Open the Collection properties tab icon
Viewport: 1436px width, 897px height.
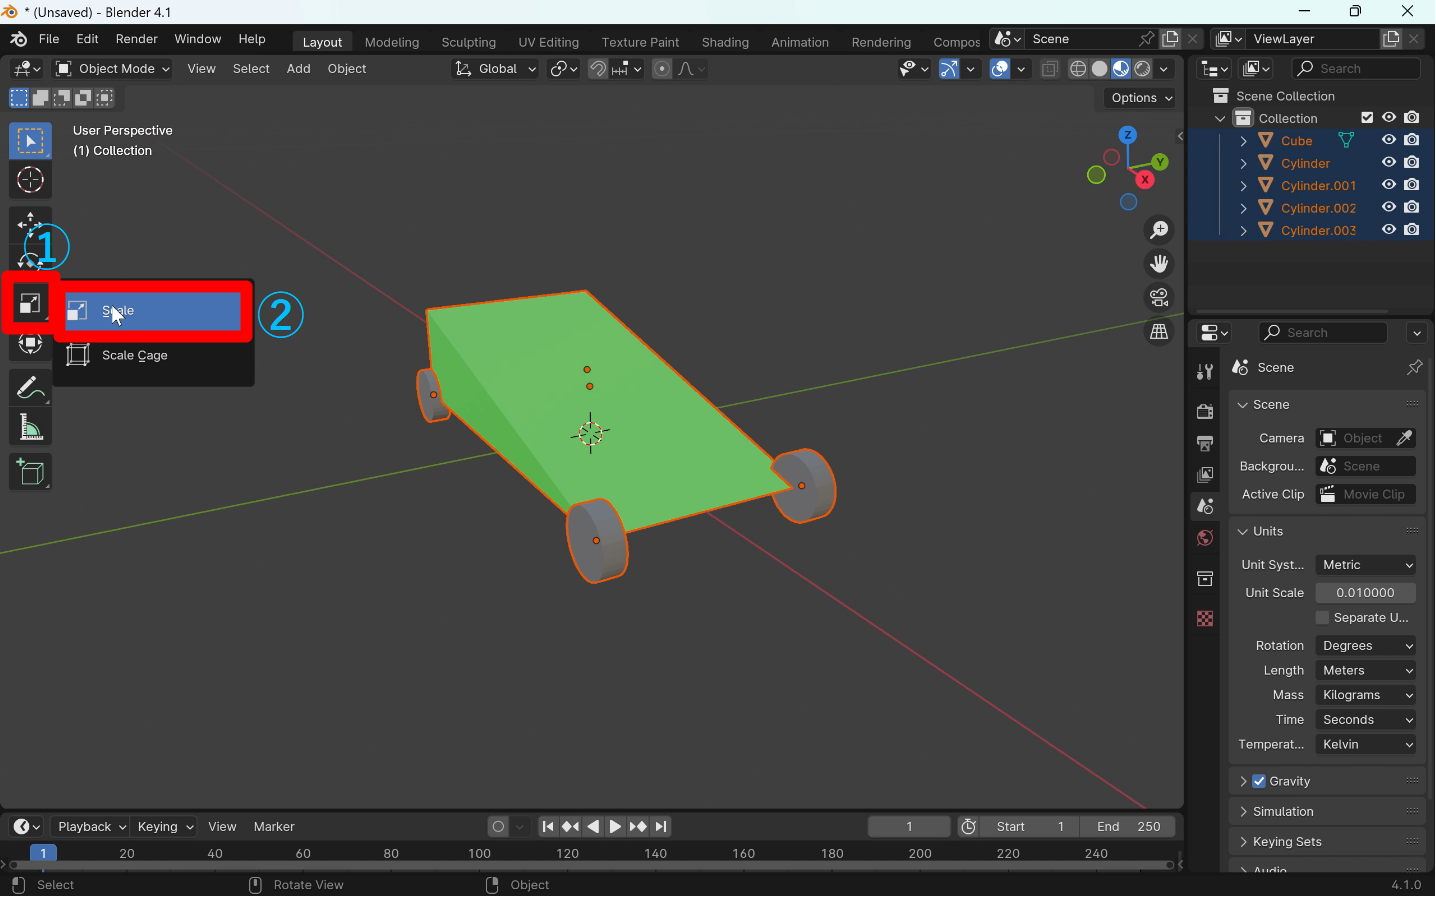click(x=1205, y=579)
